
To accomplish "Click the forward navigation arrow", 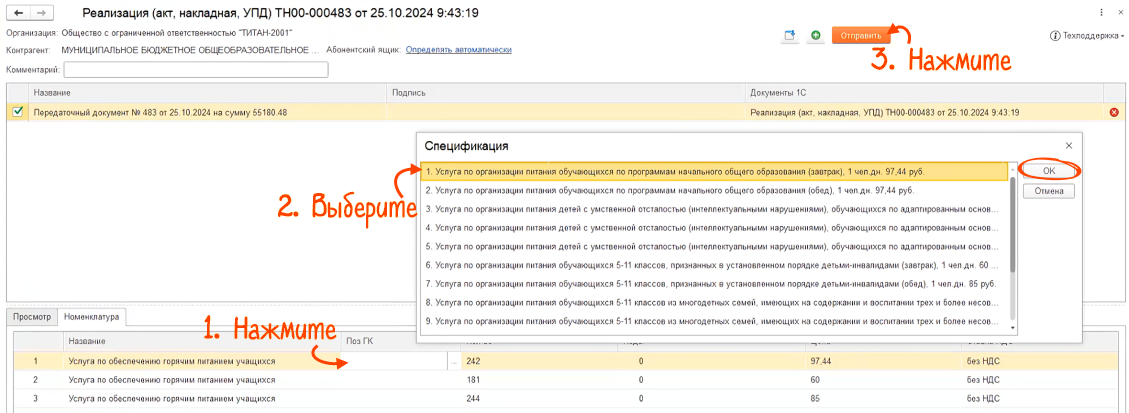I will pyautogui.click(x=42, y=12).
